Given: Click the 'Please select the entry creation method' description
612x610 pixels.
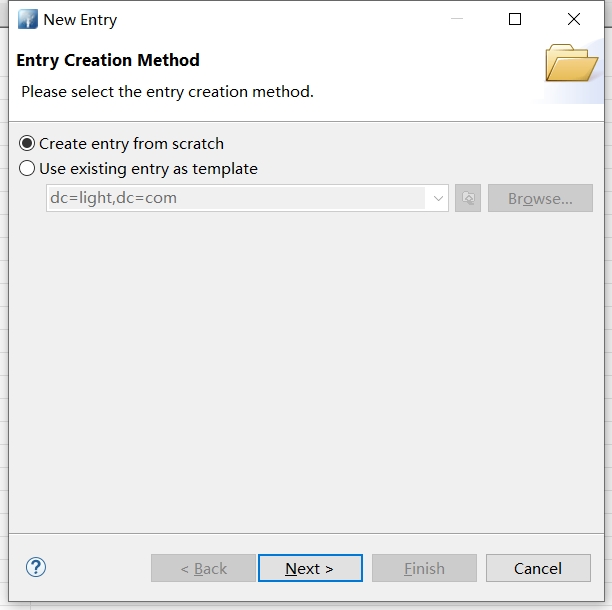Looking at the screenshot, I should tap(167, 92).
